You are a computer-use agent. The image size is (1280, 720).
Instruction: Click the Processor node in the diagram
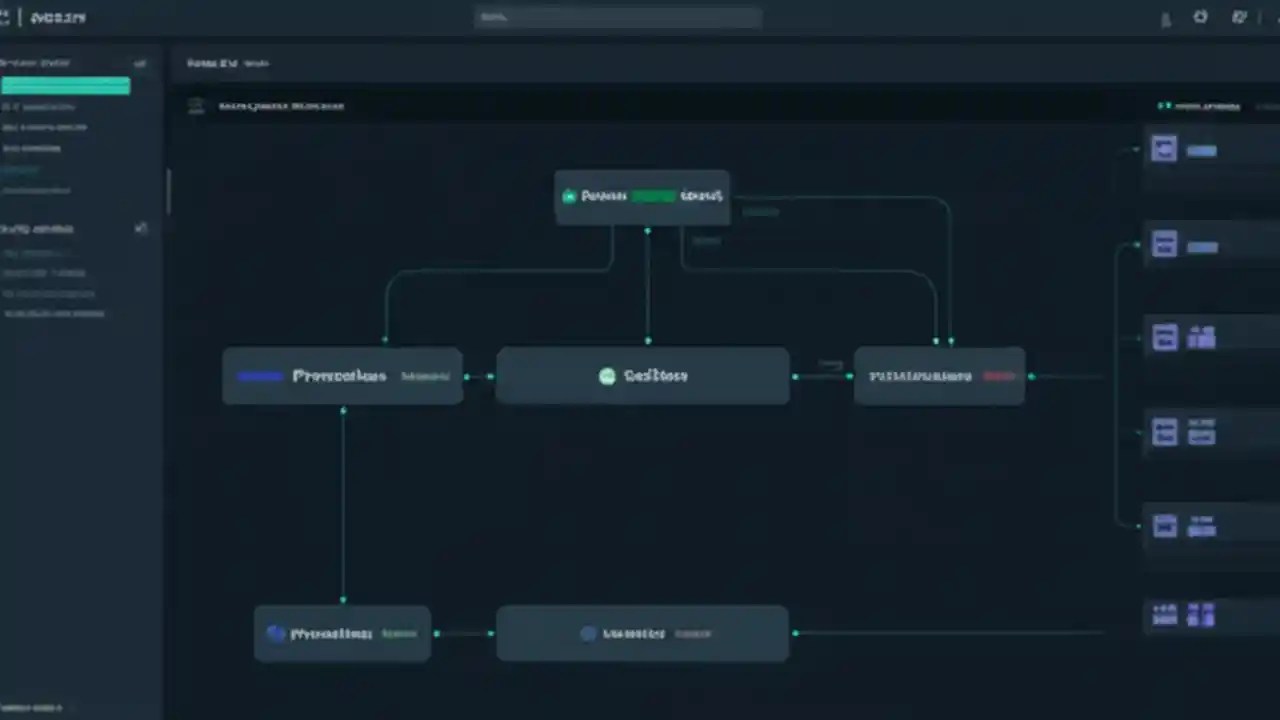click(x=342, y=376)
